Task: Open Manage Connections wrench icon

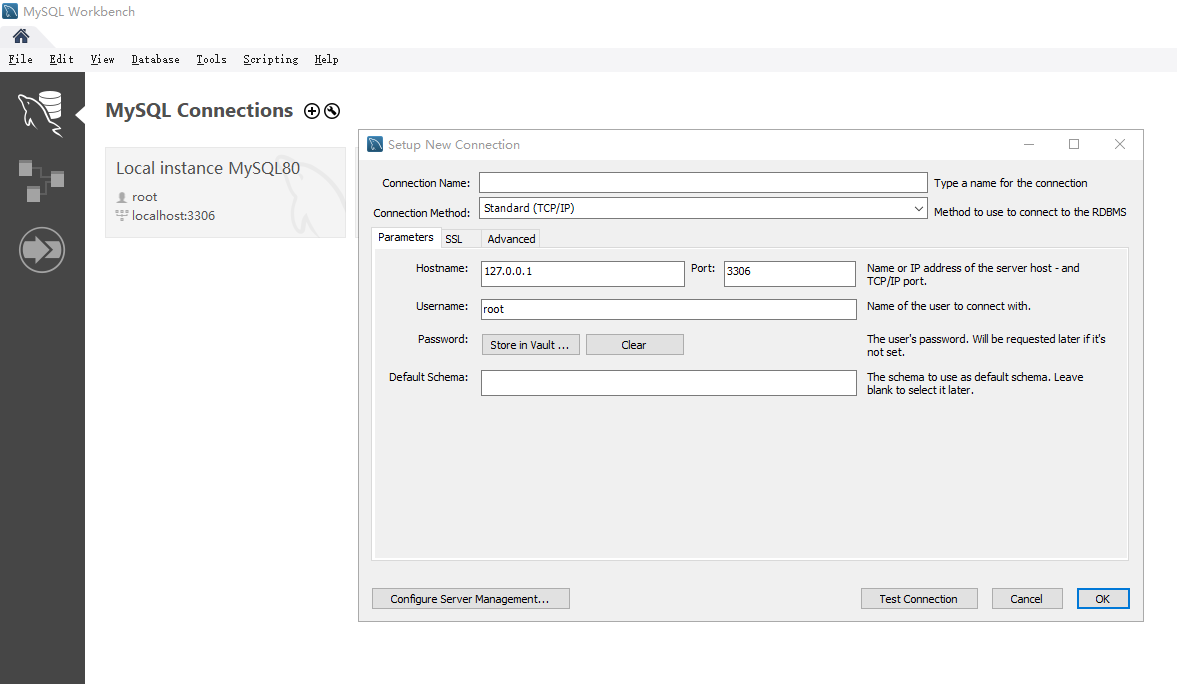Action: click(332, 111)
